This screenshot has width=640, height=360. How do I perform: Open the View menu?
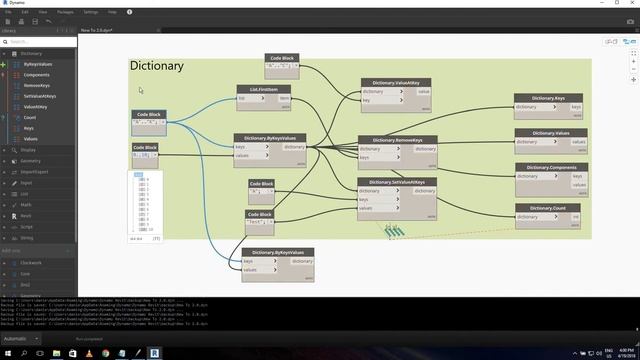pyautogui.click(x=43, y=12)
